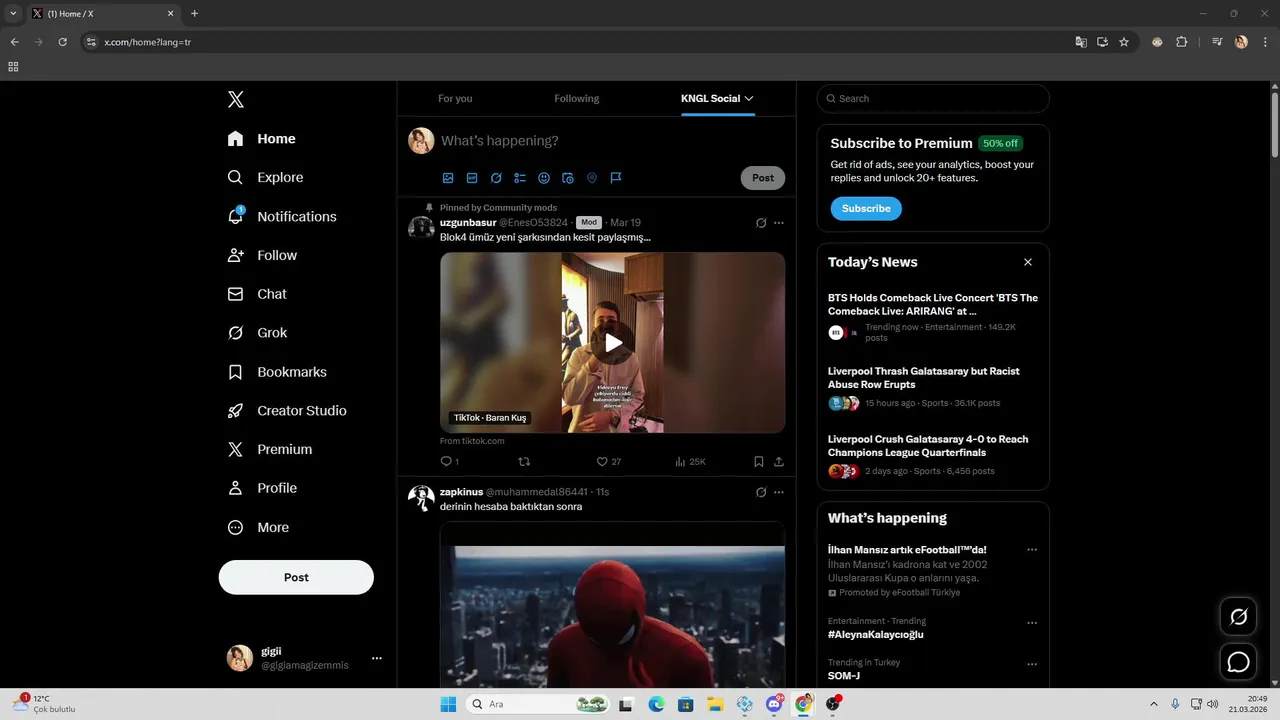Open the Follow people page
Viewport: 1280px width, 720px height.
pos(262,255)
